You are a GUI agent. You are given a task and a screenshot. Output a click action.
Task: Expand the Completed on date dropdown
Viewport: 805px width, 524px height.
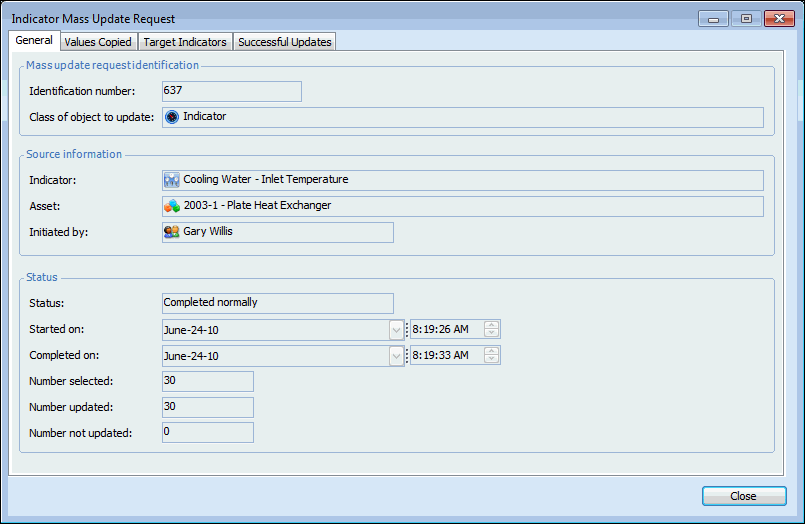tap(396, 356)
